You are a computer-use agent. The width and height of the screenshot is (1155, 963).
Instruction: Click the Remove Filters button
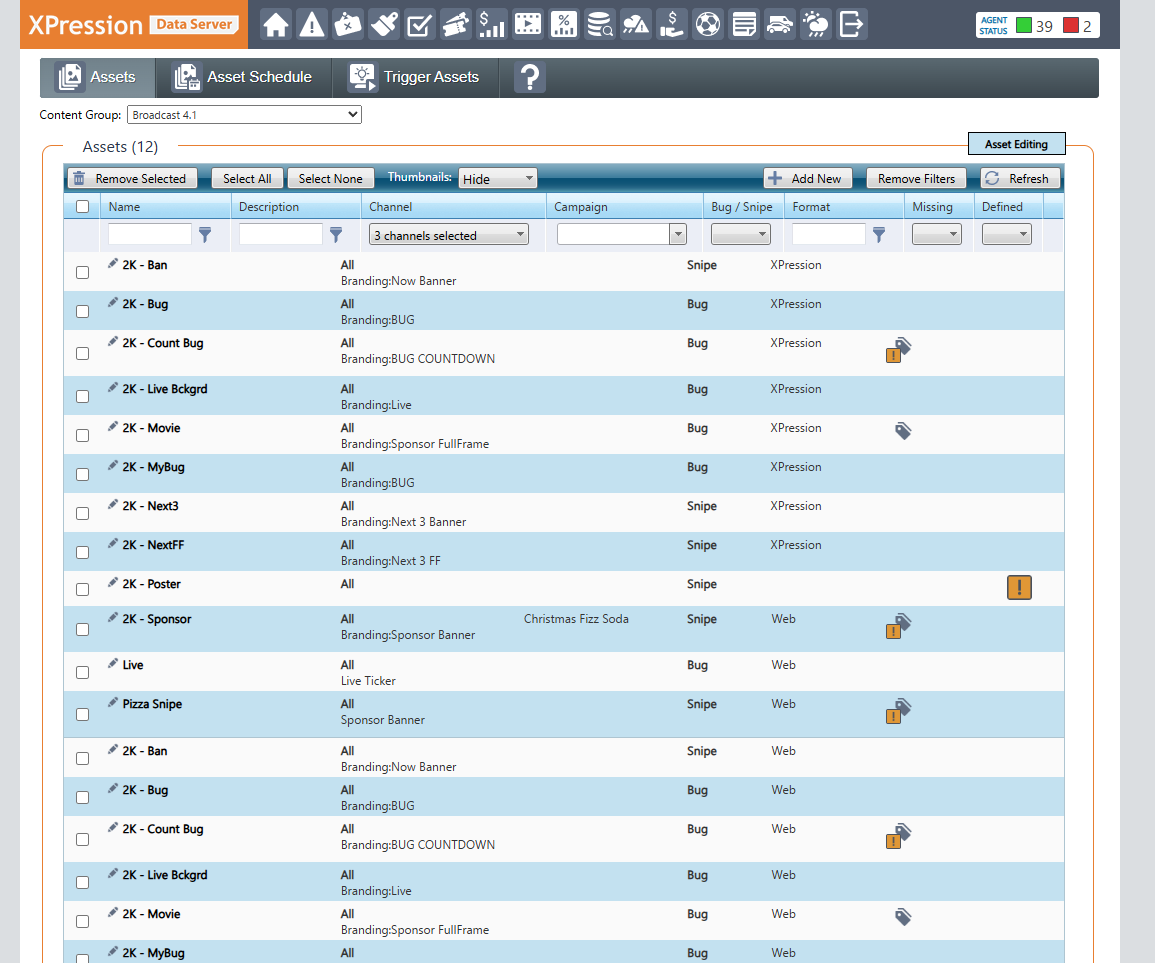click(916, 179)
